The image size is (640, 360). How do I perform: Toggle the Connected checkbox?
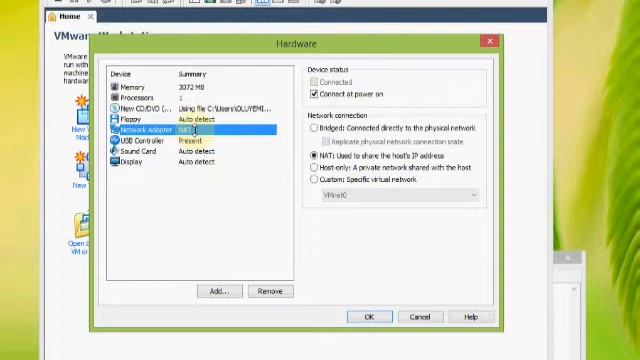[314, 82]
